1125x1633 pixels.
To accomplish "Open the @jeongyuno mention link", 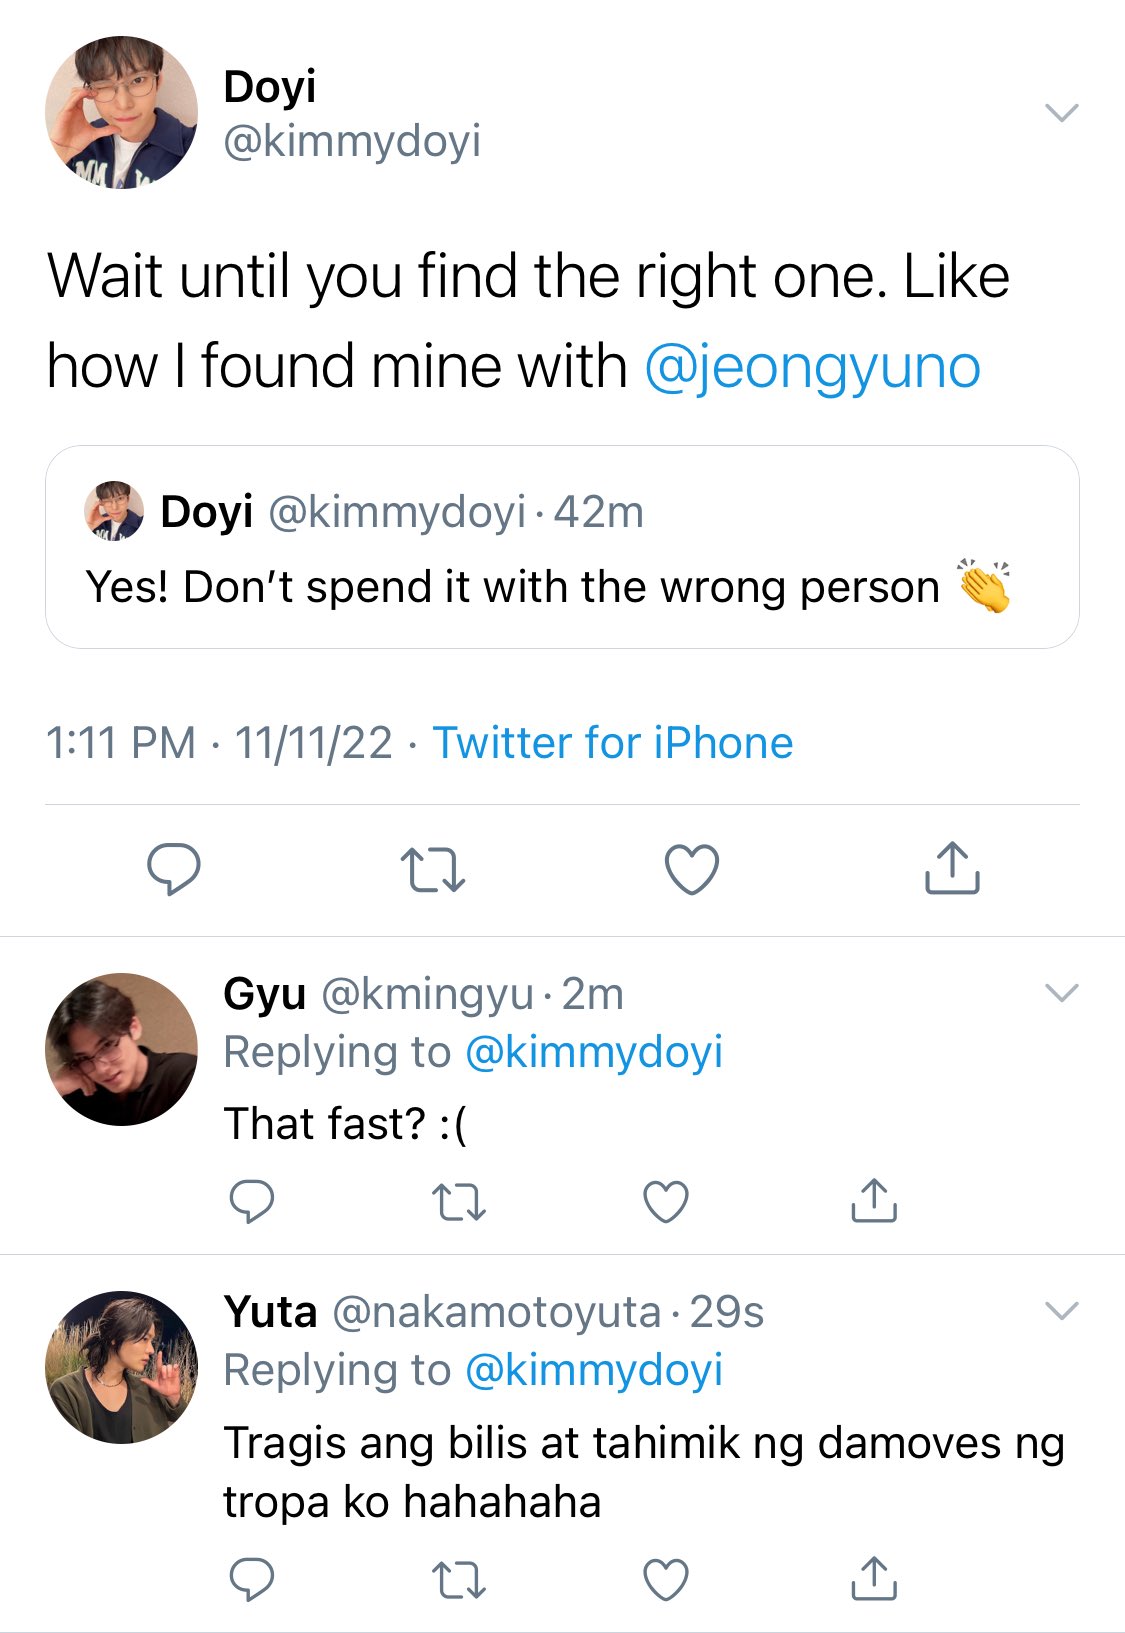I will point(812,367).
